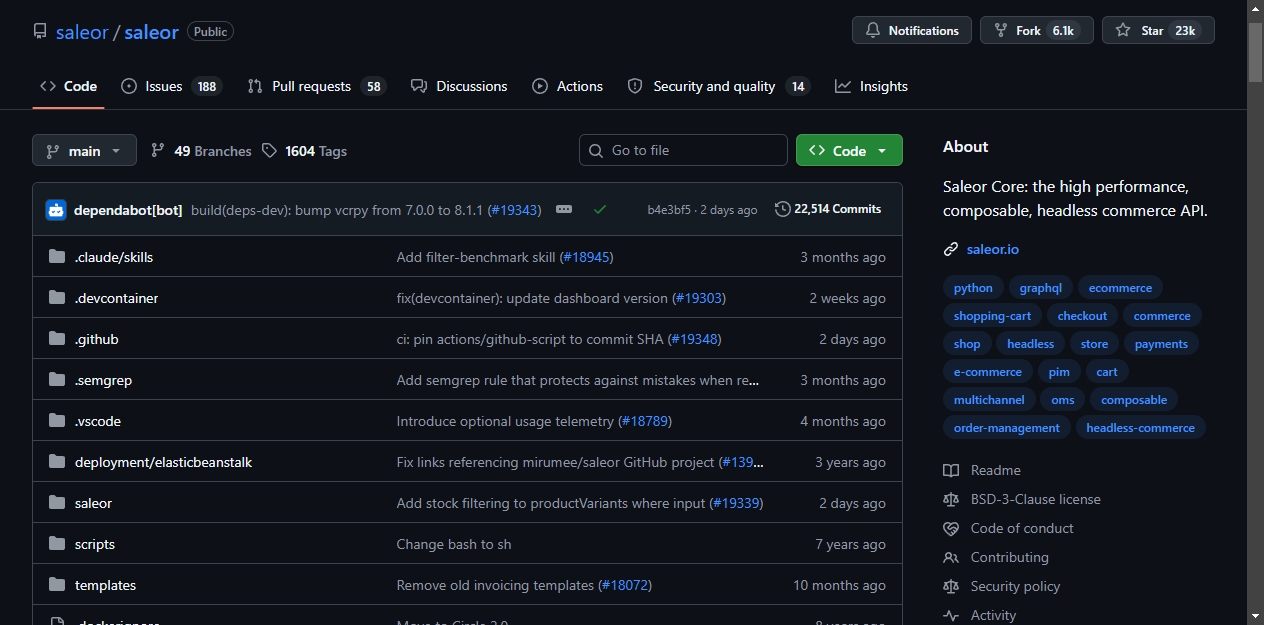Viewport: 1264px width, 625px height.
Task: Open the templates folder name
Action: coord(105,585)
